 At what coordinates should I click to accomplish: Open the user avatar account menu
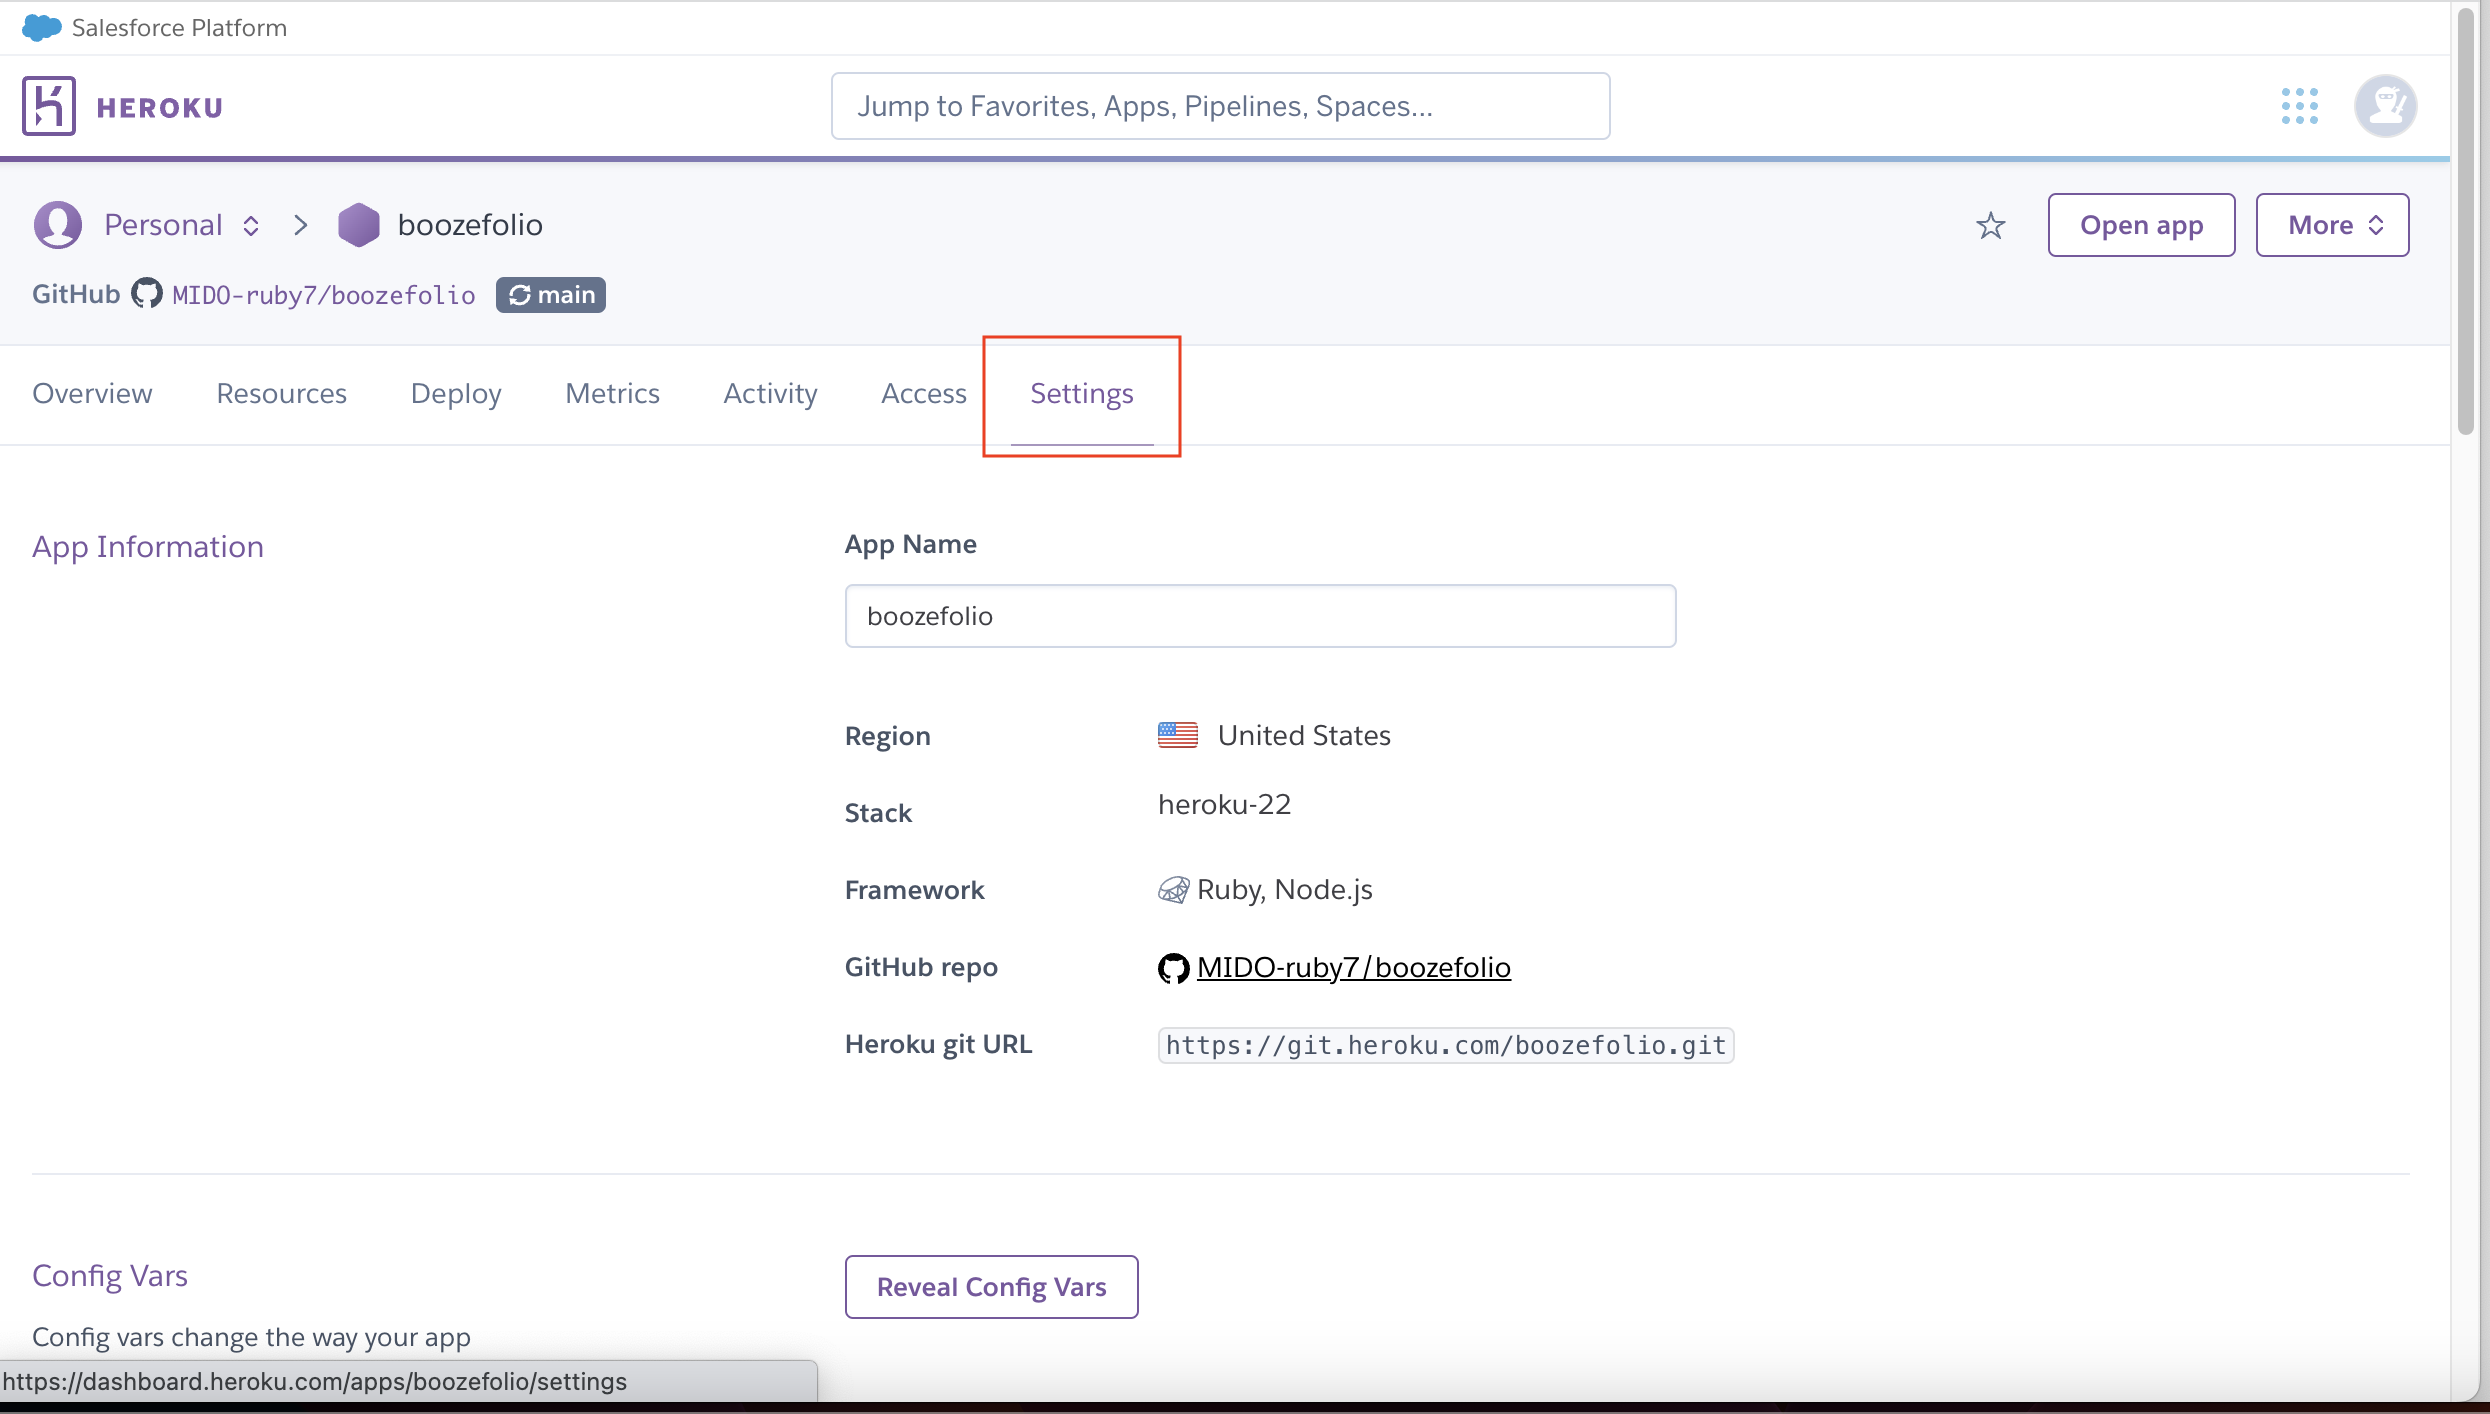[2385, 106]
